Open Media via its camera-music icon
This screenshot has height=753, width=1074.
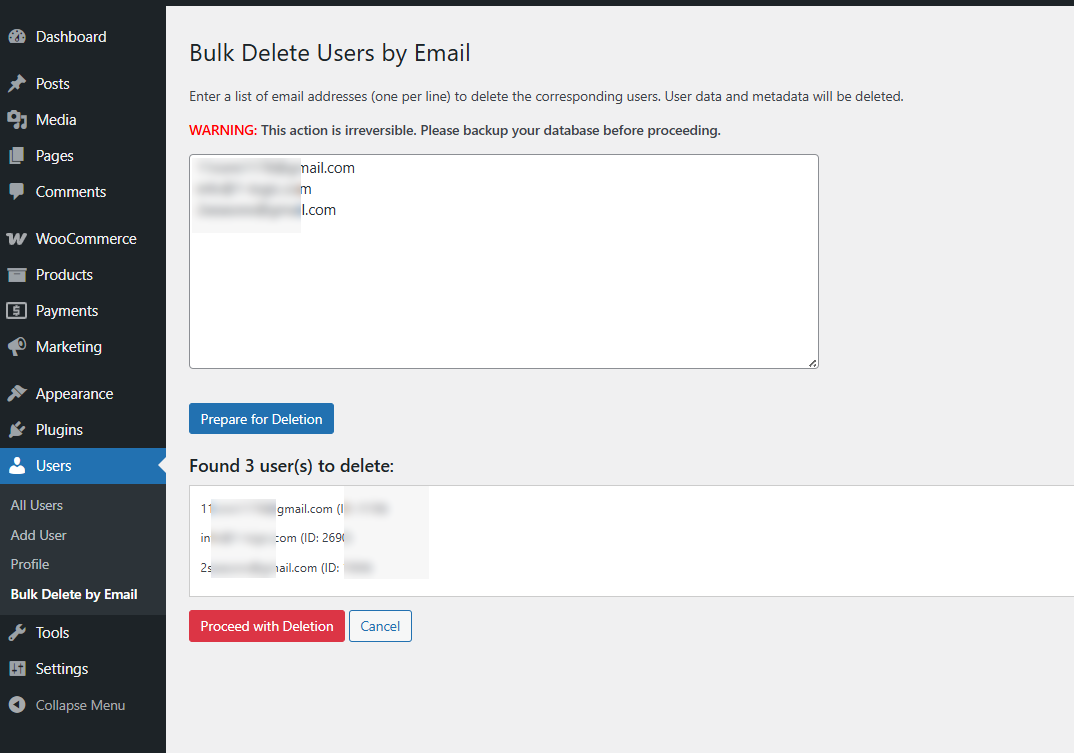tap(17, 120)
